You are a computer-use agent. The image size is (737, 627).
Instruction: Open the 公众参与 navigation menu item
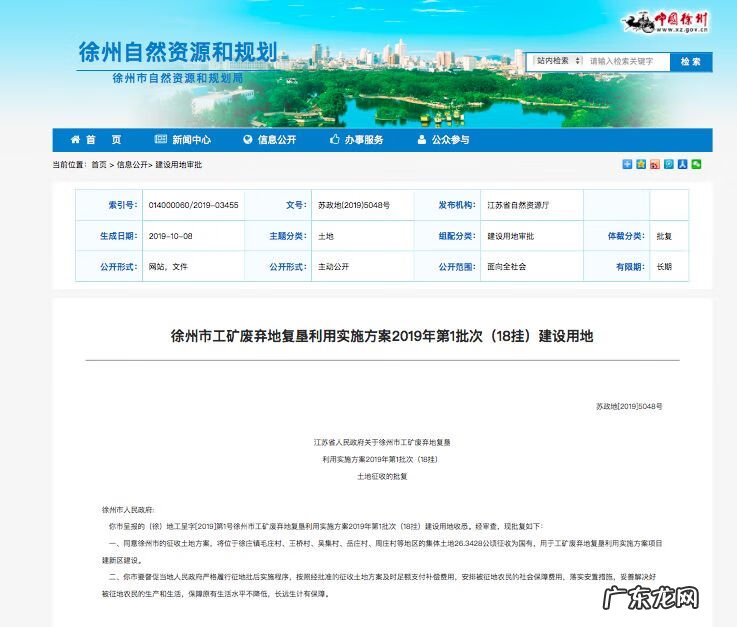[450, 140]
